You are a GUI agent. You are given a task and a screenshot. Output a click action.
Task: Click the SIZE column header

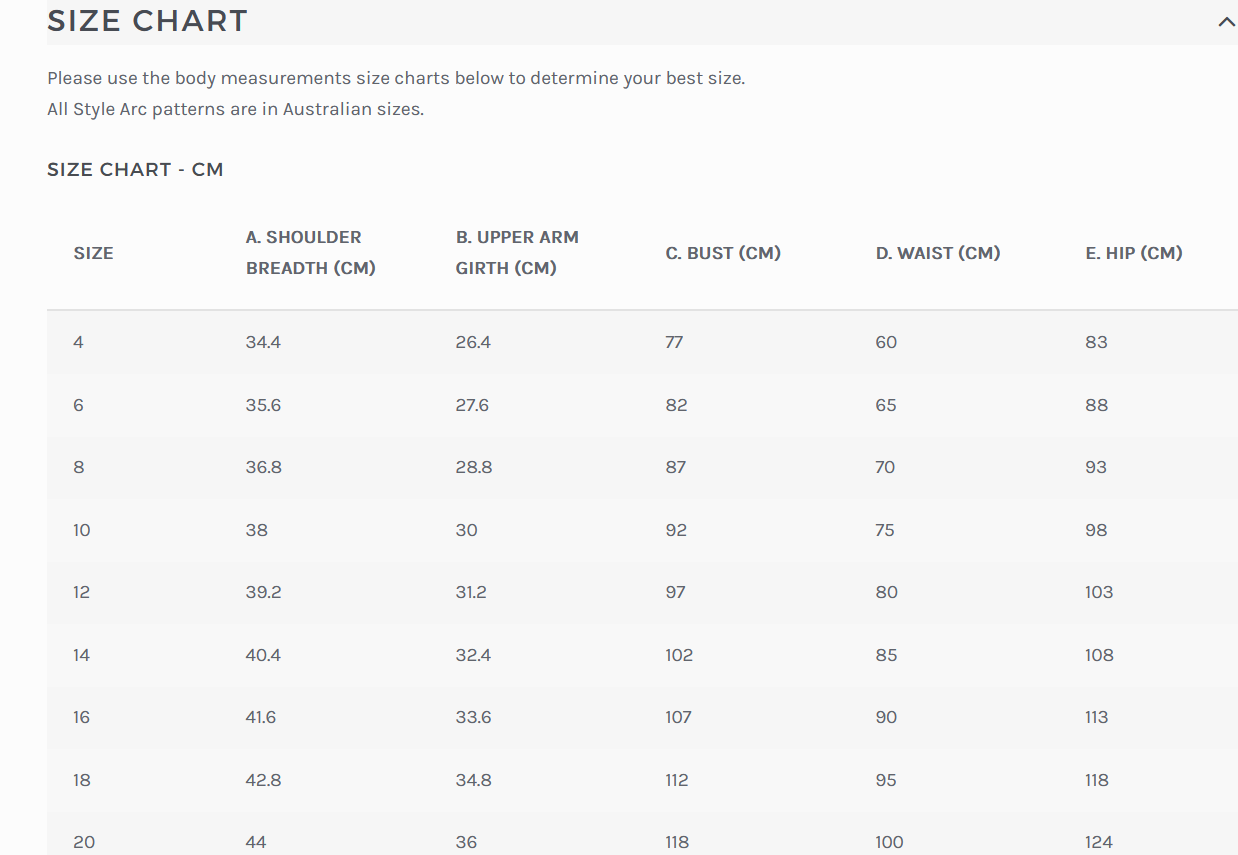click(93, 253)
